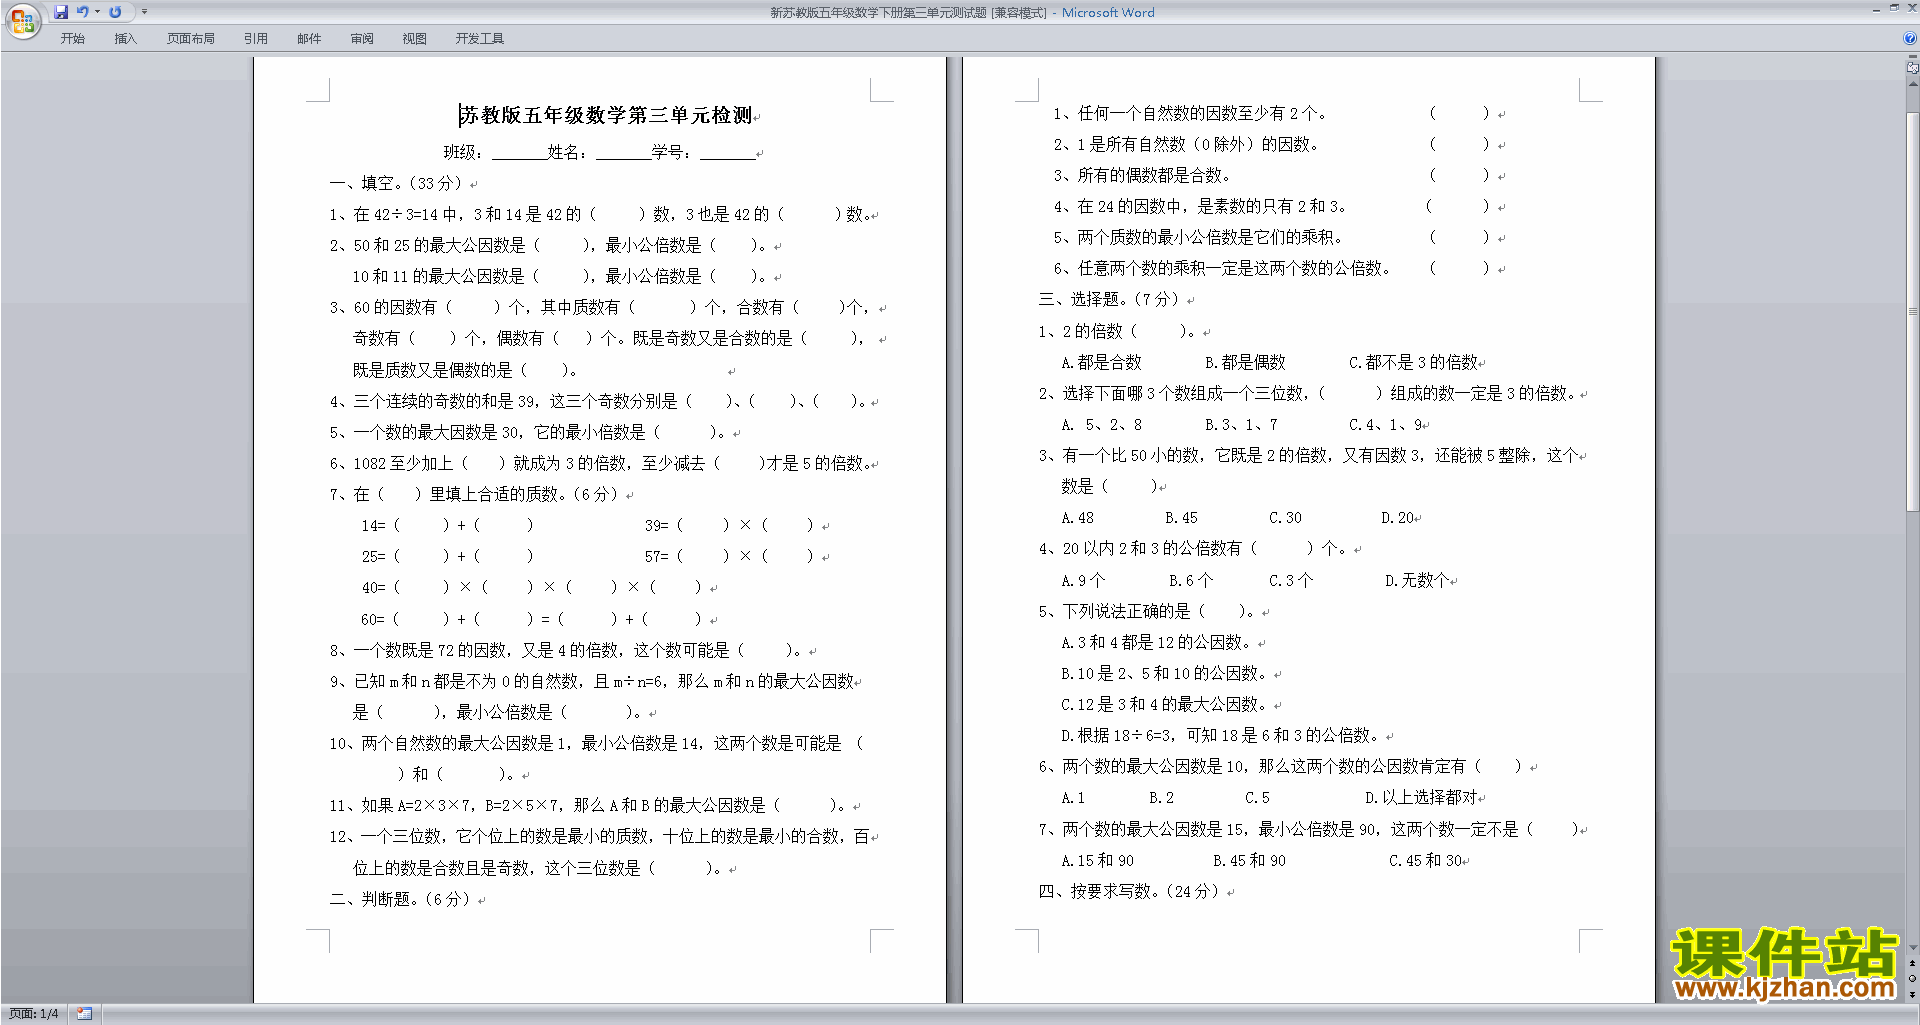Image resolution: width=1920 pixels, height=1025 pixels.
Task: Click the macro recording status bar icon
Action: coord(84,1014)
